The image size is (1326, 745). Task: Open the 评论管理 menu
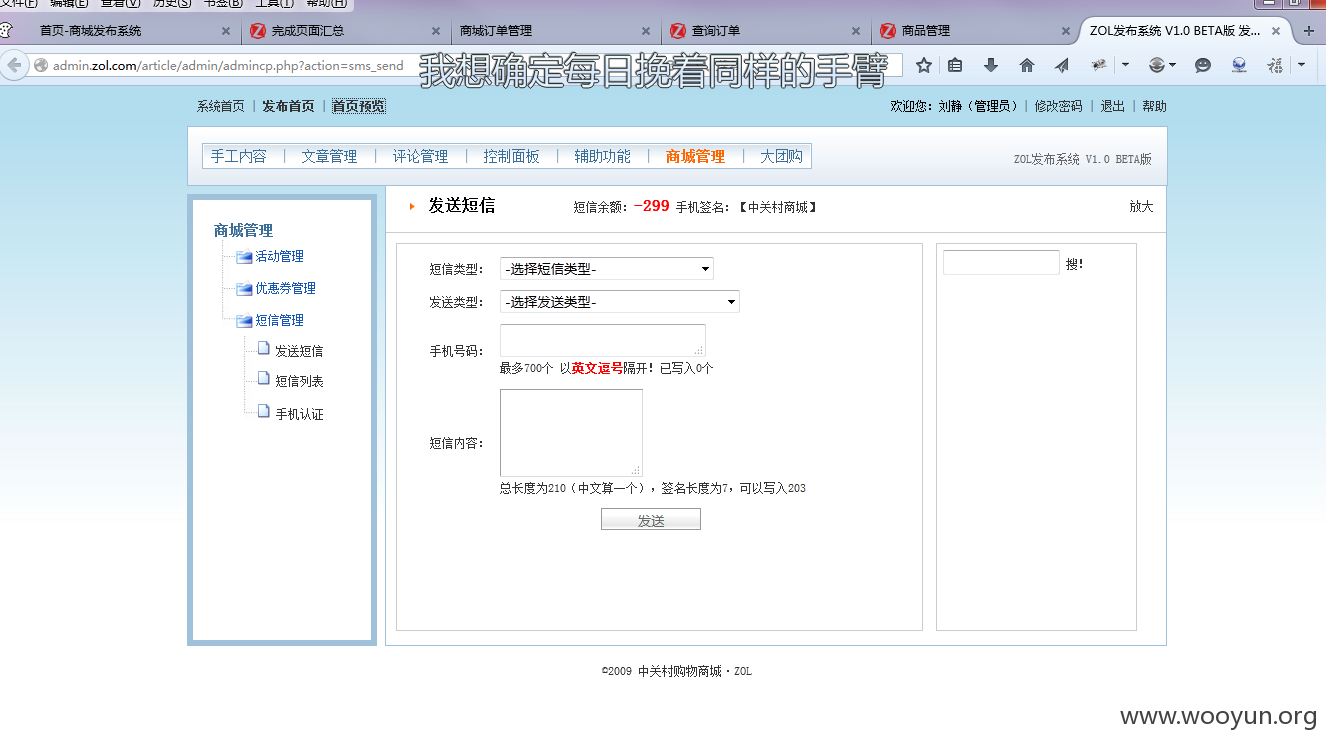(420, 157)
